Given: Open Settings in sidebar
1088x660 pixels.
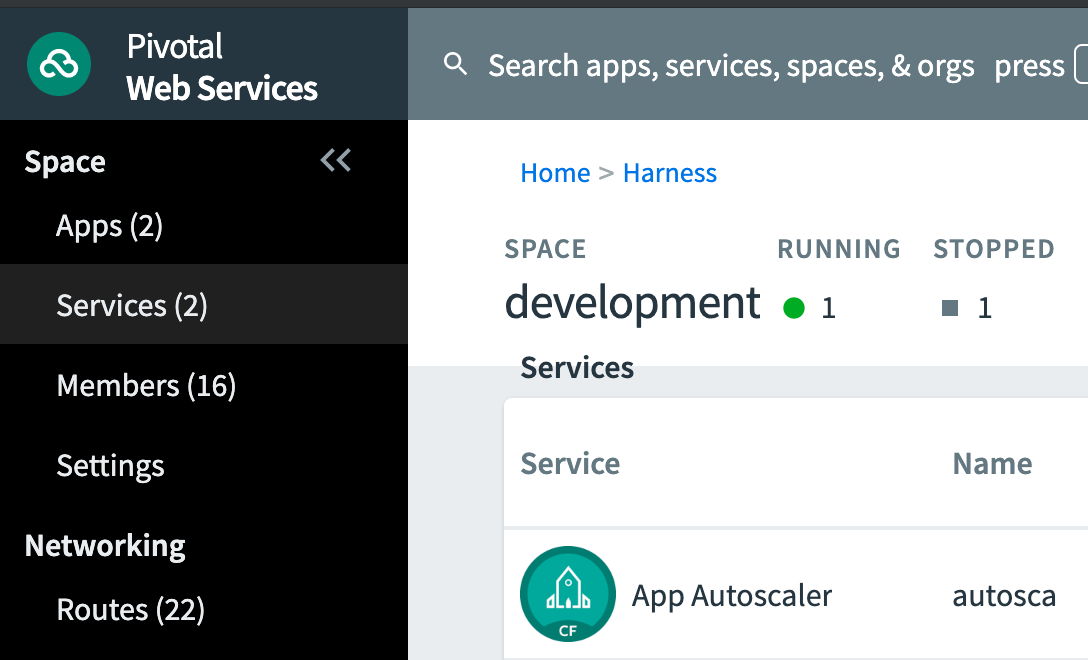Looking at the screenshot, I should (x=110, y=466).
